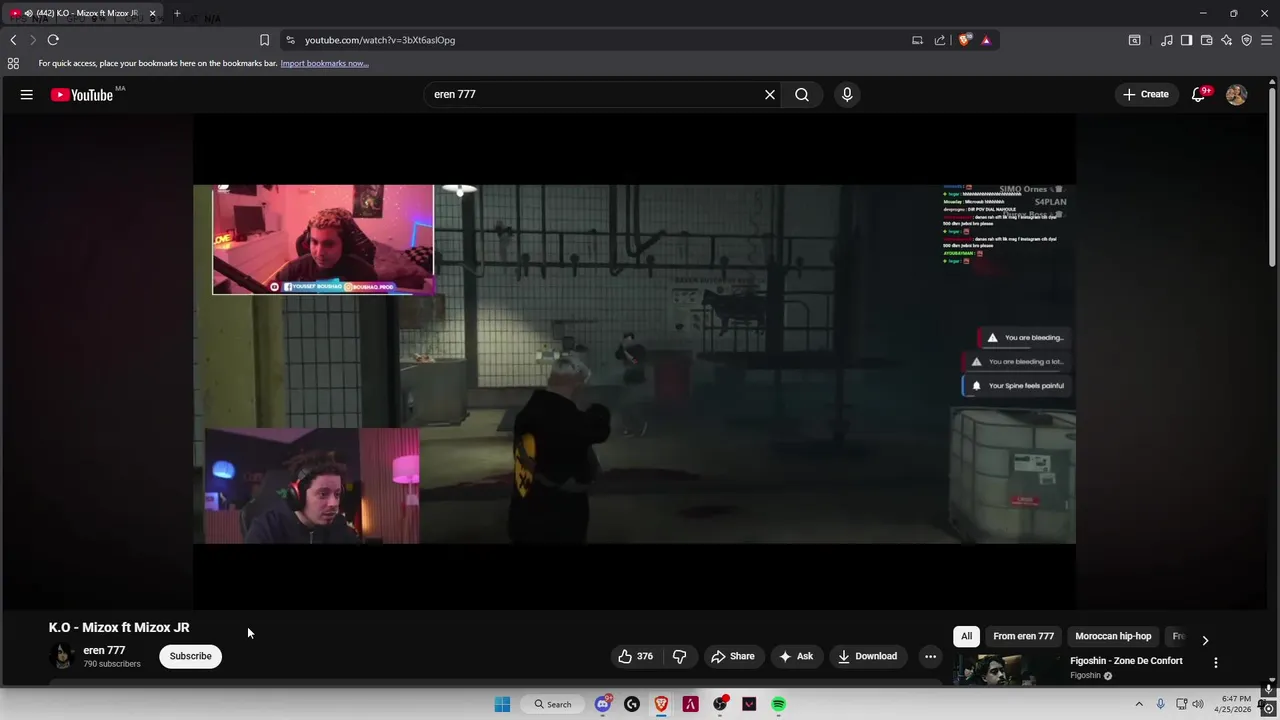
Task: Select 'Moroccan hip-hop' chip
Action: coord(1113,636)
